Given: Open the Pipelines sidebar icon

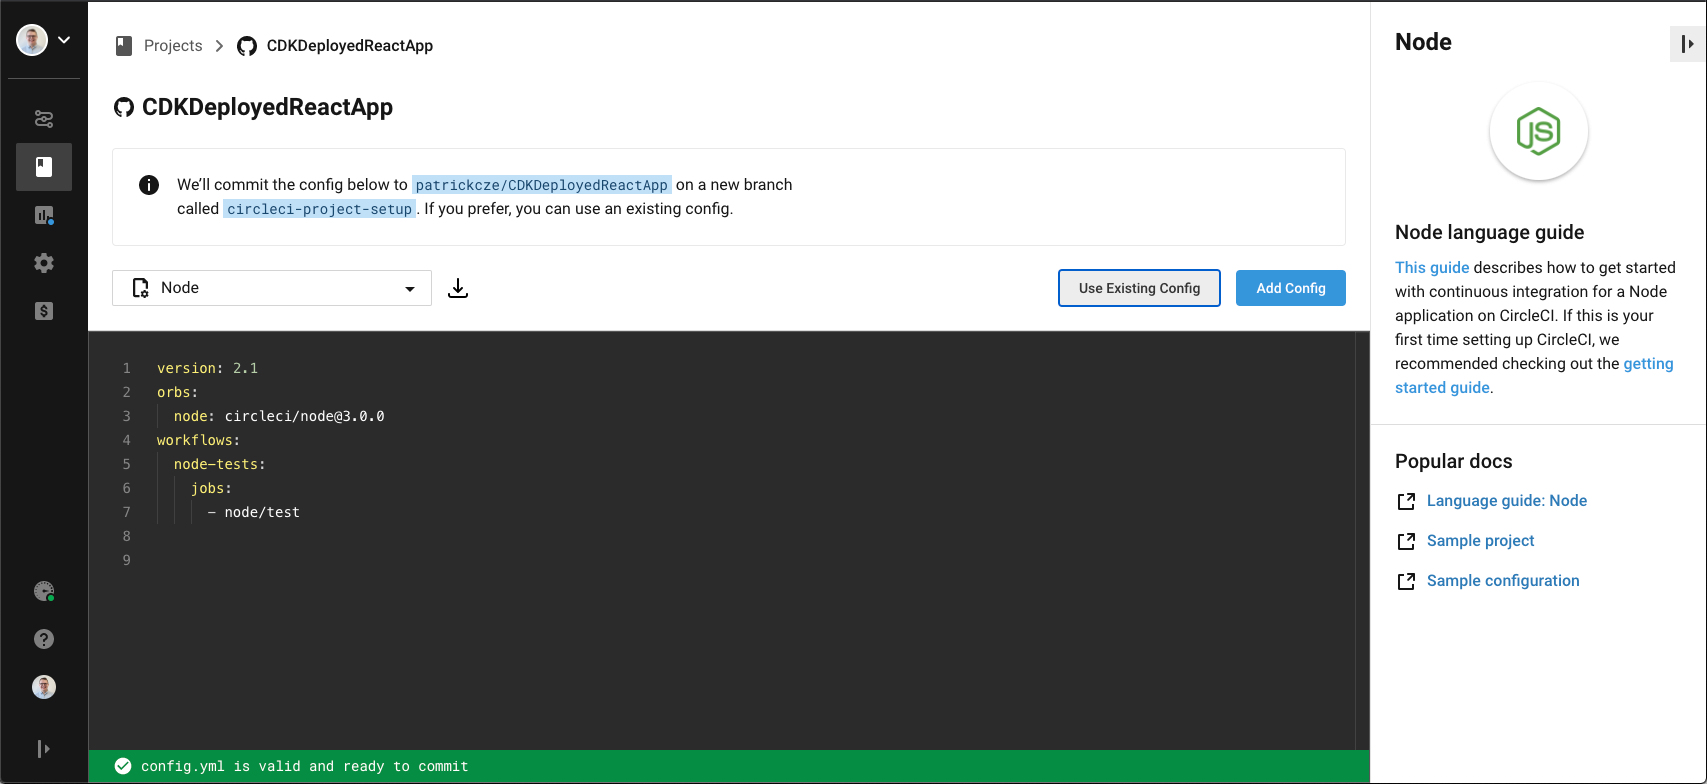Looking at the screenshot, I should 44,119.
